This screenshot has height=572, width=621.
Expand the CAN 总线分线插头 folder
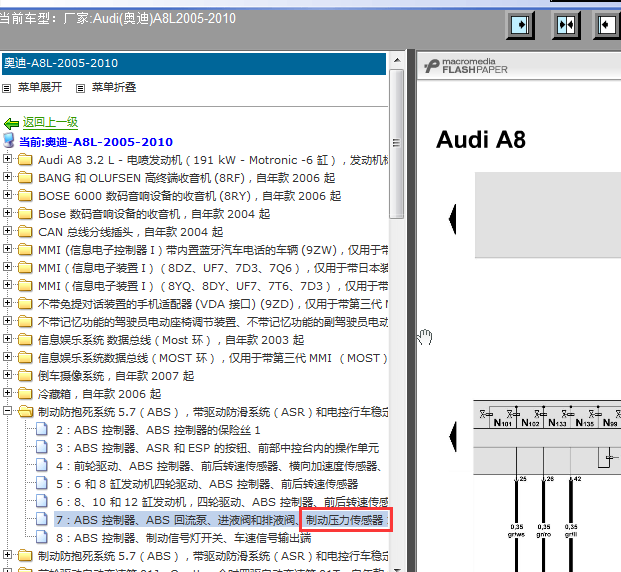pyautogui.click(x=7, y=231)
